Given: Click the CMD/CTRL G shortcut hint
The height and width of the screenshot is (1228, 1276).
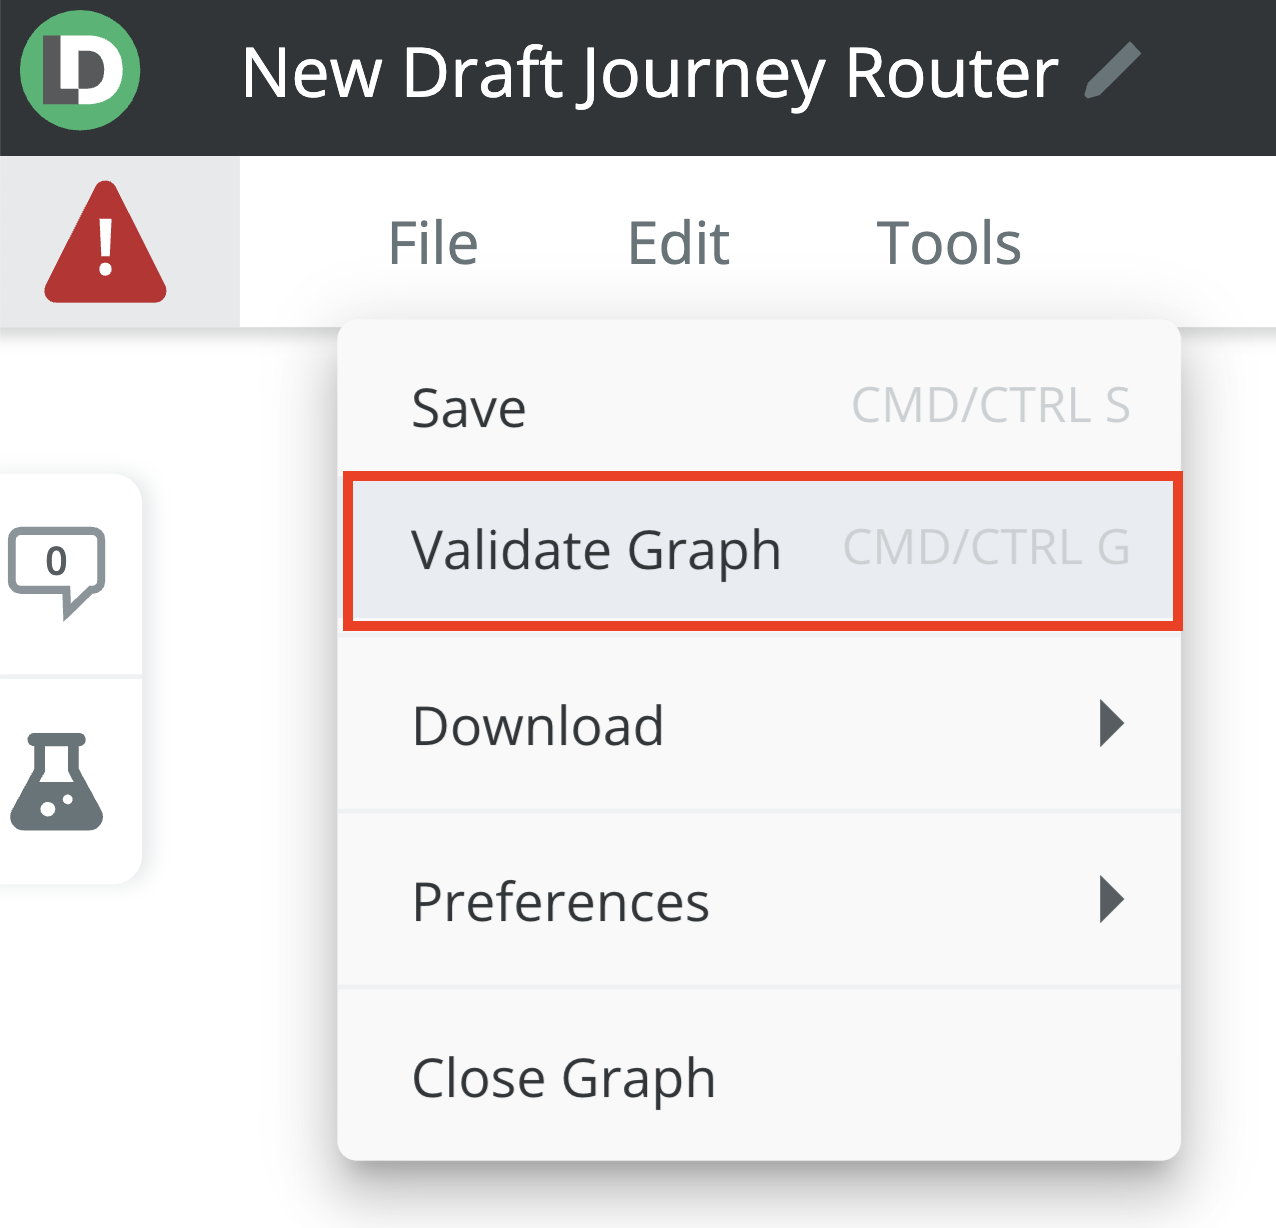Looking at the screenshot, I should click(986, 548).
